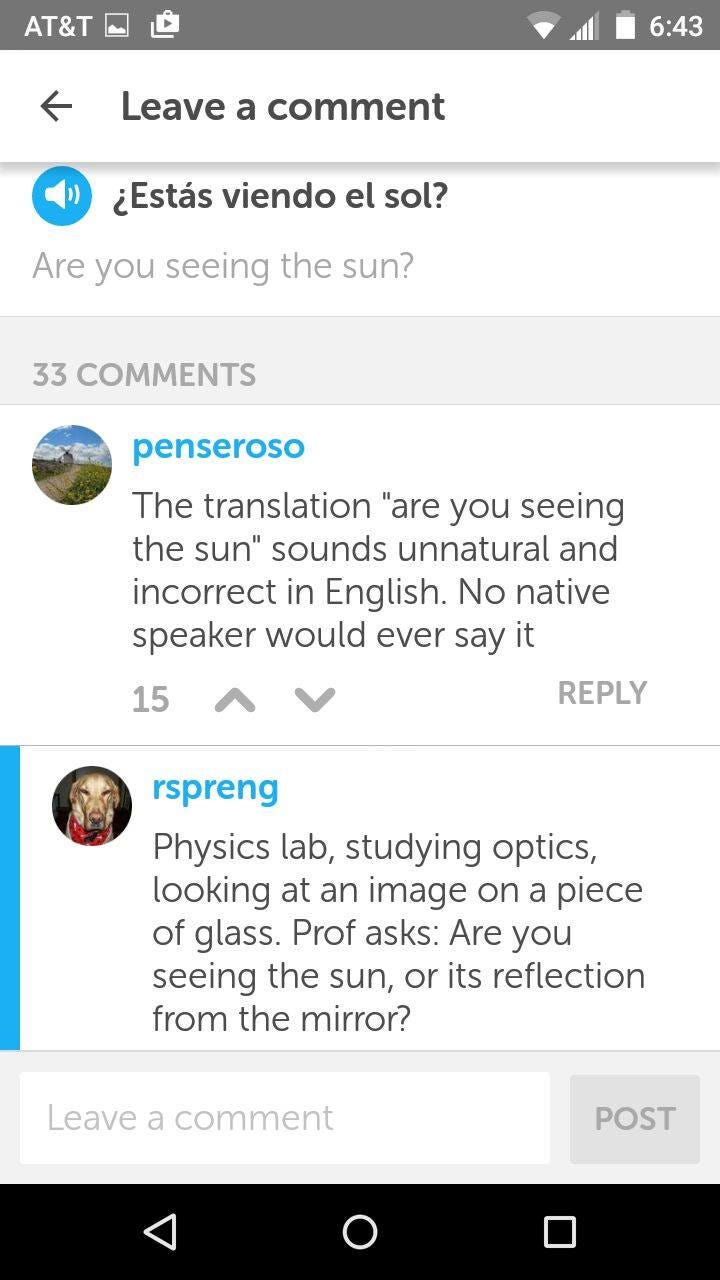Tap the app update notification icon
720x1280 pixels.
click(x=165, y=25)
